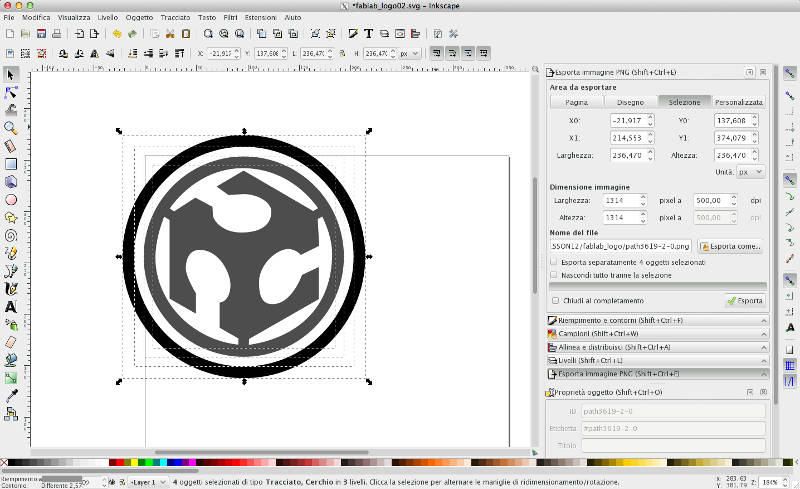Switch to the Disegno export area tab
The height and width of the screenshot is (489, 800).
click(x=631, y=102)
